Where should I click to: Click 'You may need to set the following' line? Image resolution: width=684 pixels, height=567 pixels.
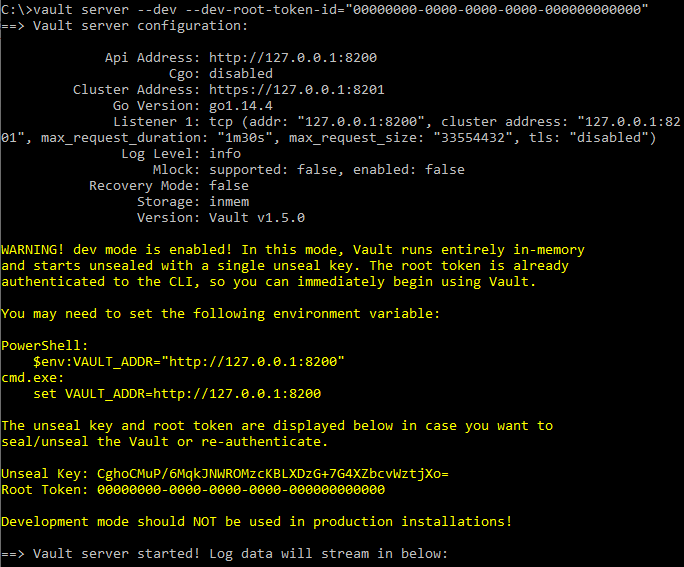pos(221,314)
